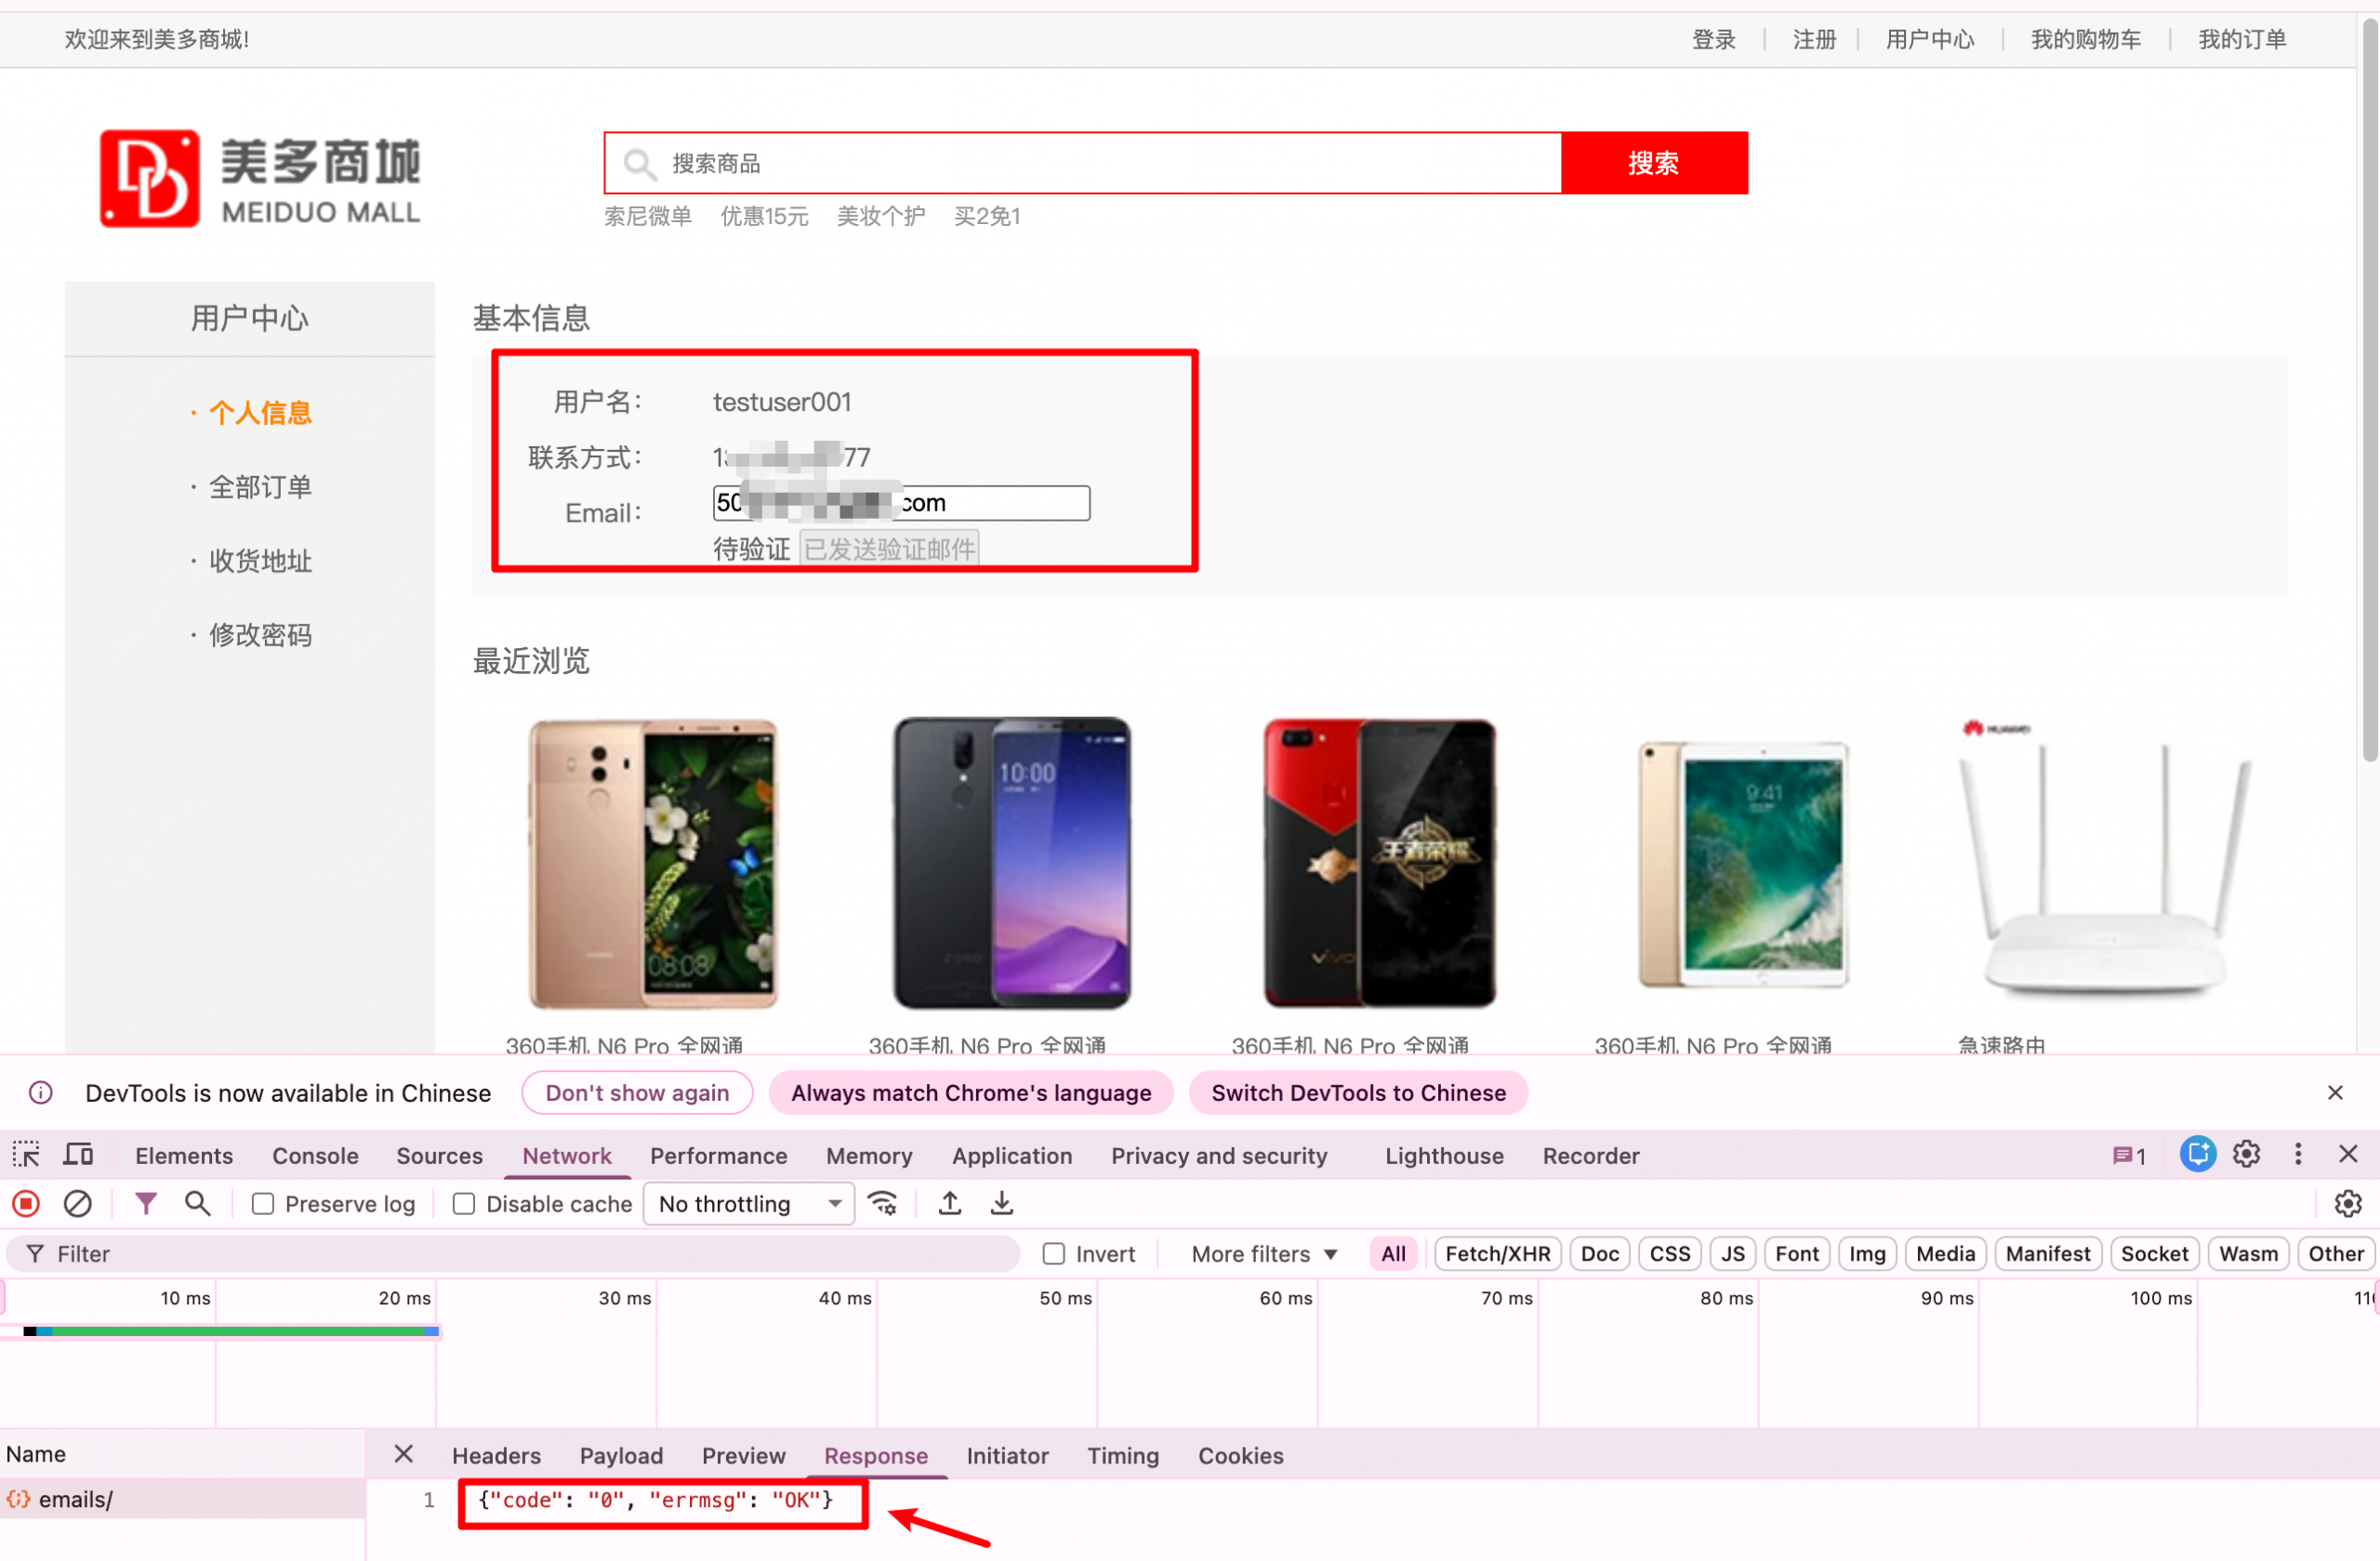Click the Meiduo Mall logo
2380x1561 pixels.
[260, 178]
